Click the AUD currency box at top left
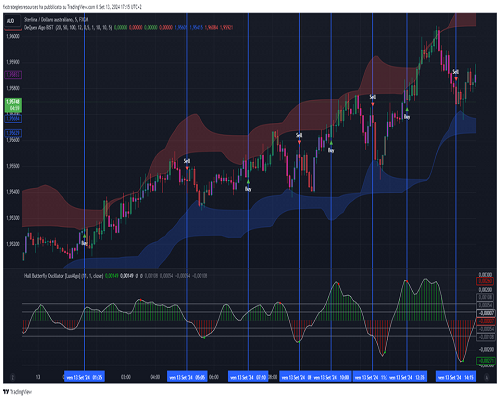This screenshot has width=500, height=400. coord(11,21)
